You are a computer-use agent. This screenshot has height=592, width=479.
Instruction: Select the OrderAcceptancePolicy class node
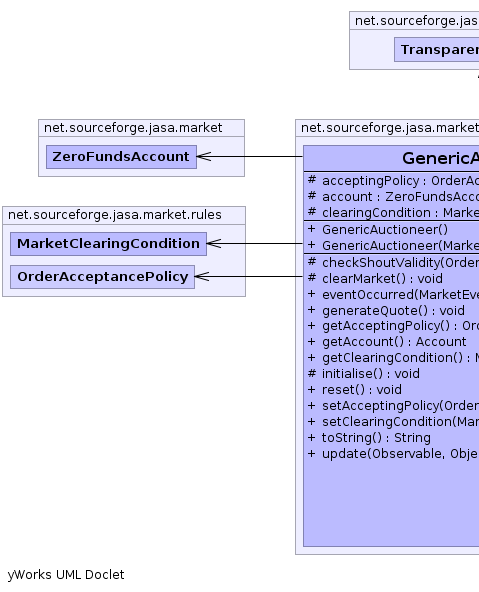pyautogui.click(x=102, y=277)
